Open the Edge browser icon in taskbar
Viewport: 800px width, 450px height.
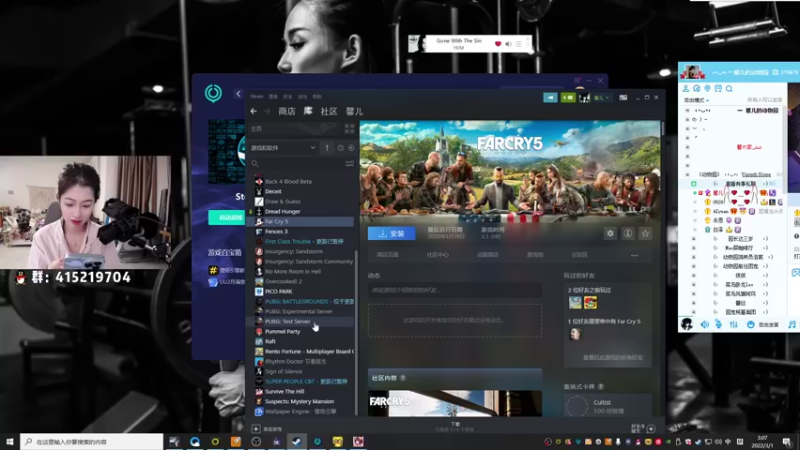(195, 441)
